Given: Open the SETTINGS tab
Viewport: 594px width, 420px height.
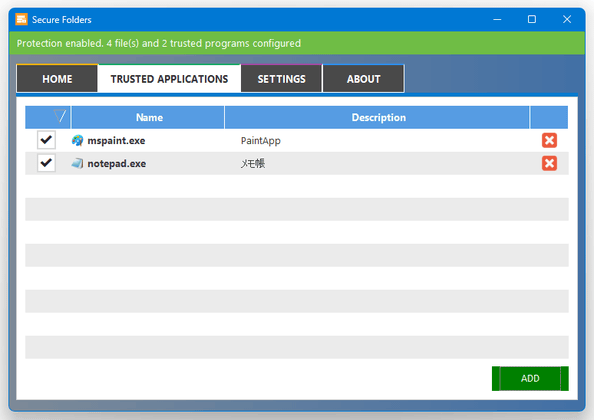Looking at the screenshot, I should pos(281,79).
